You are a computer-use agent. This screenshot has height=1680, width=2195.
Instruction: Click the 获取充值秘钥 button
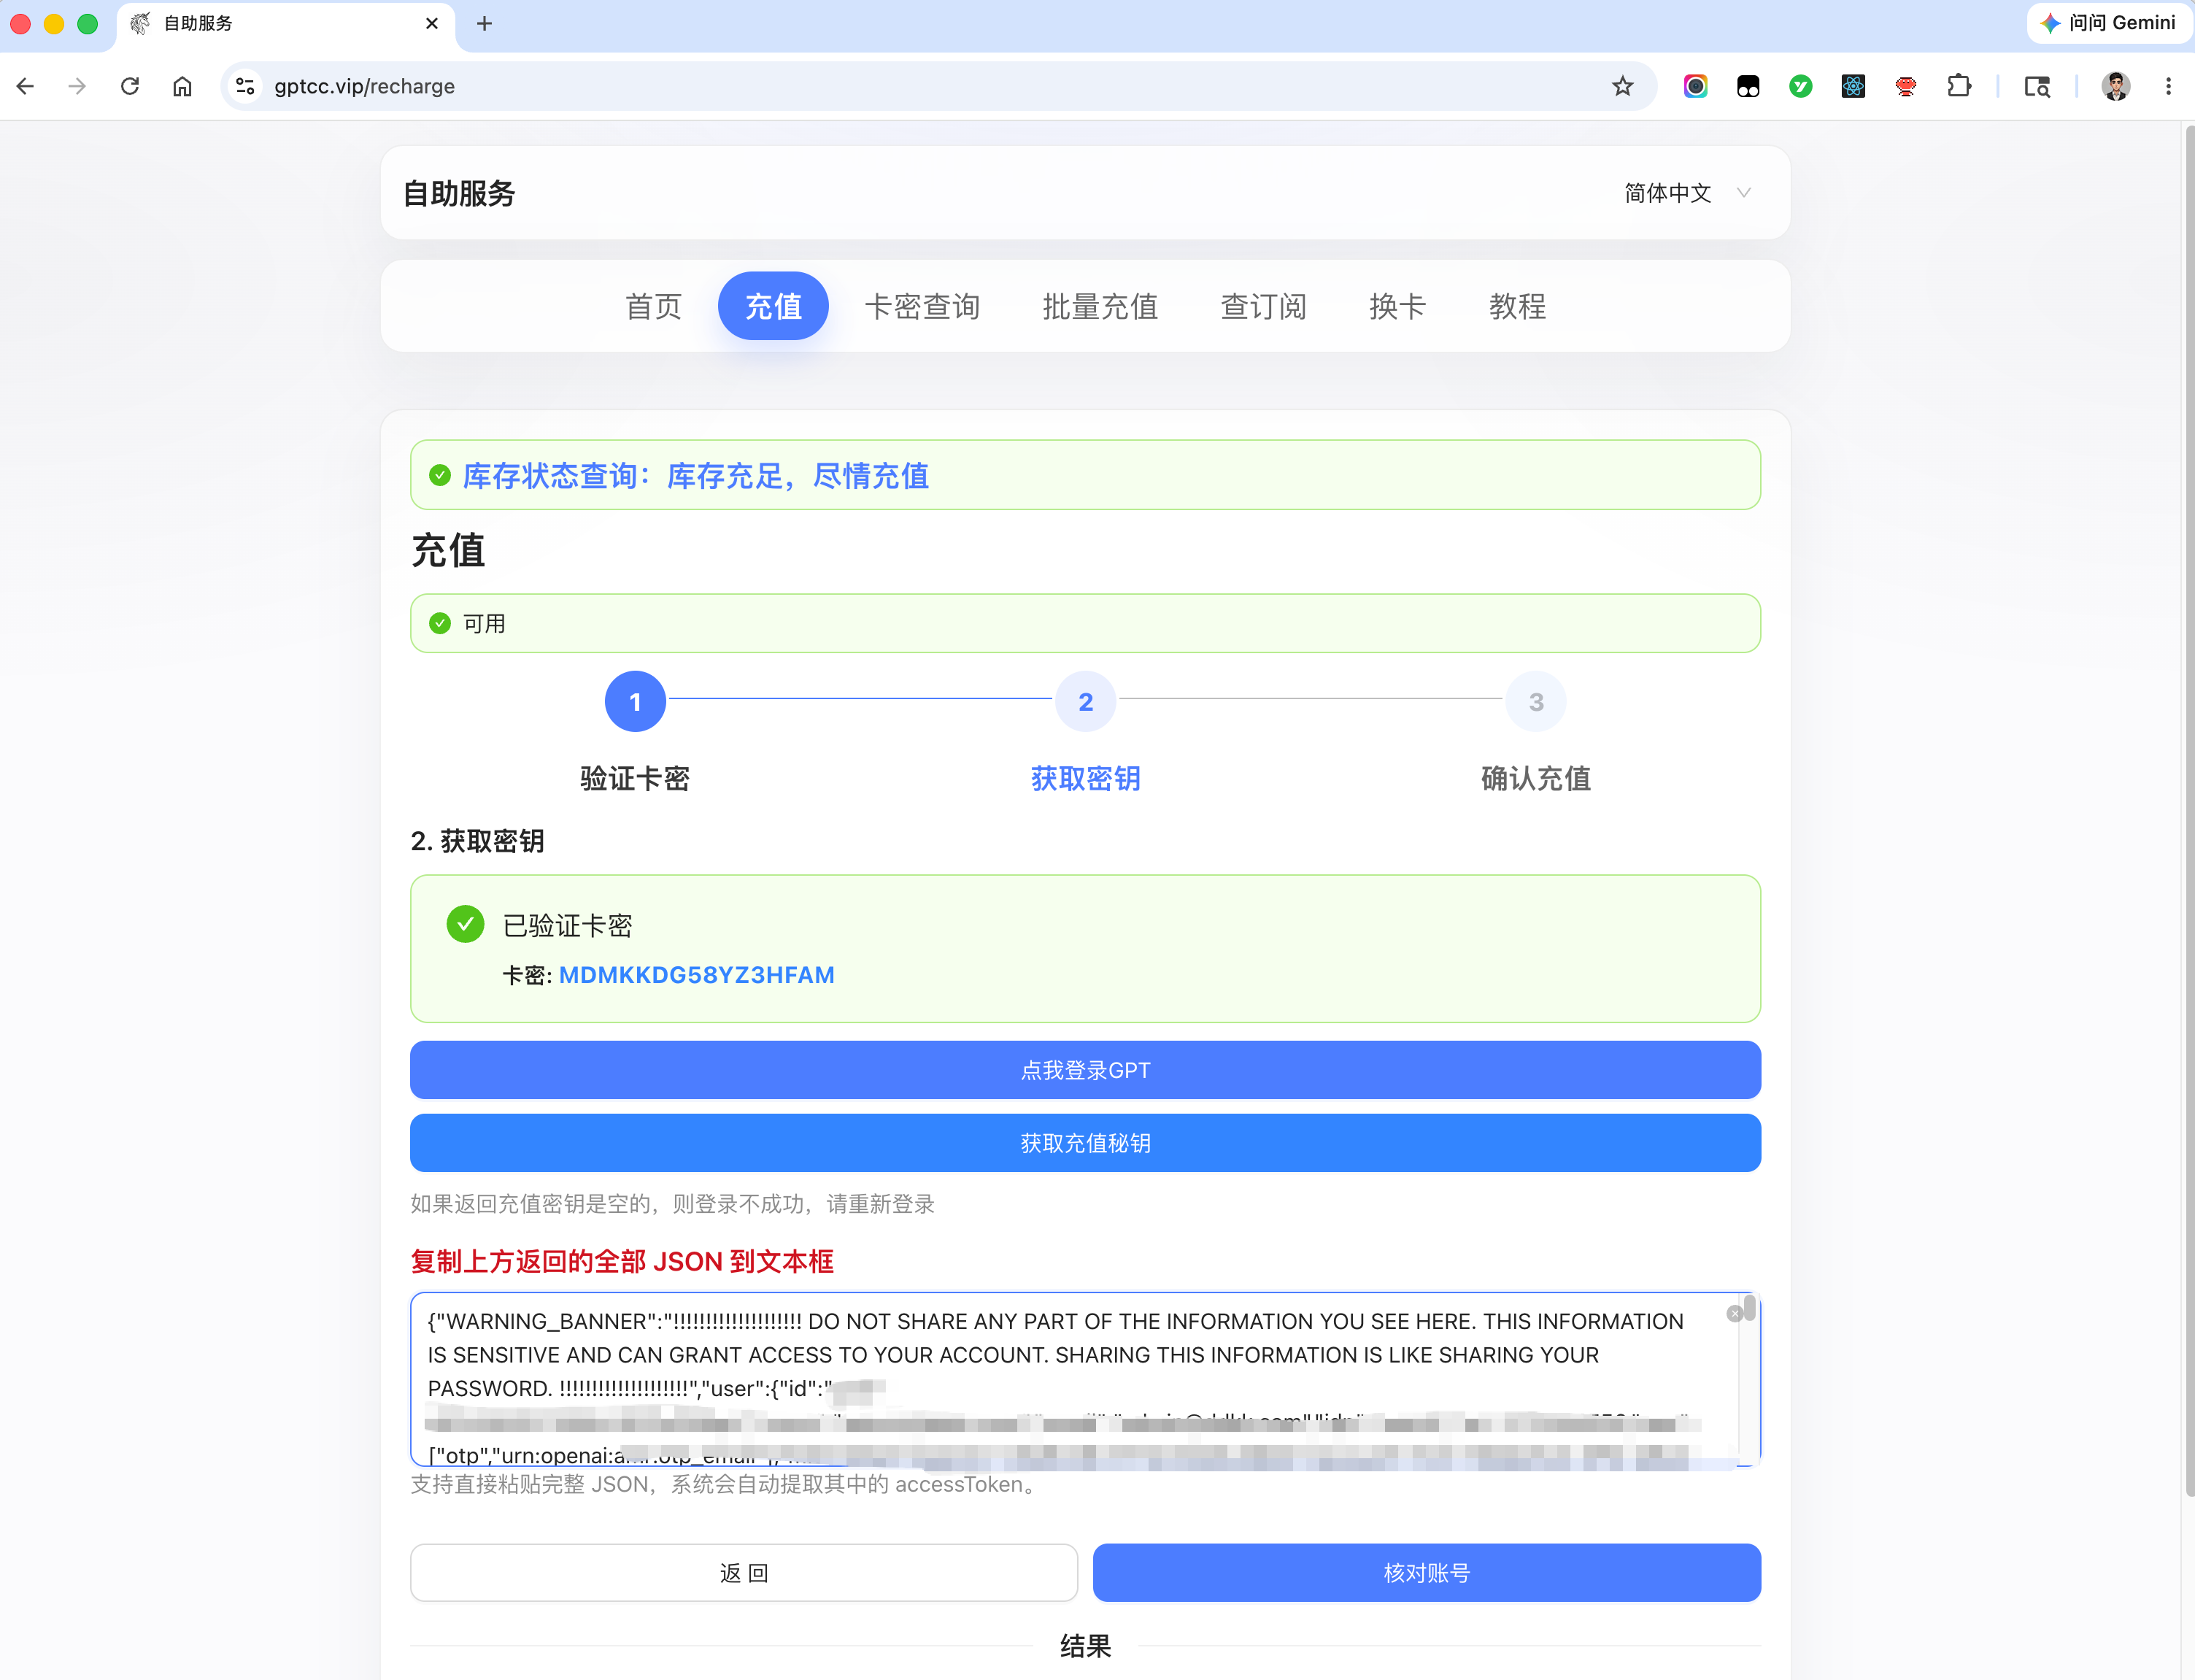pyautogui.click(x=1085, y=1143)
